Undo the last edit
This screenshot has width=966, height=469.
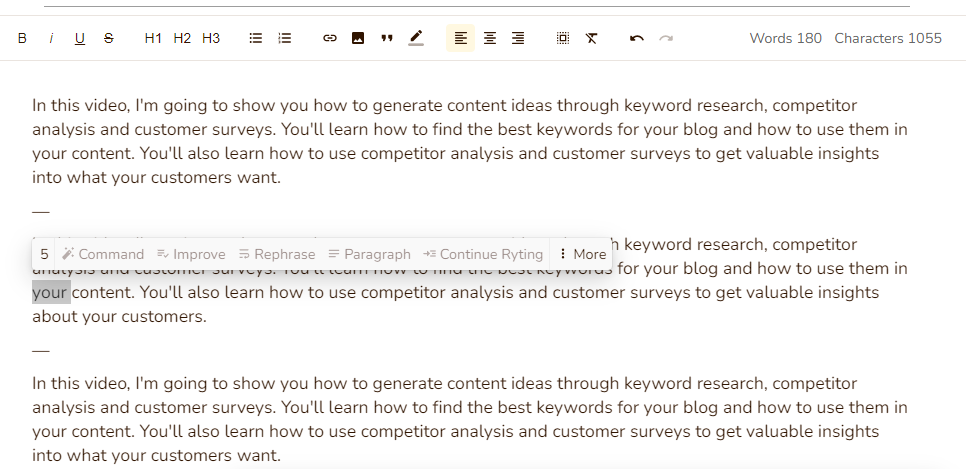coord(637,38)
